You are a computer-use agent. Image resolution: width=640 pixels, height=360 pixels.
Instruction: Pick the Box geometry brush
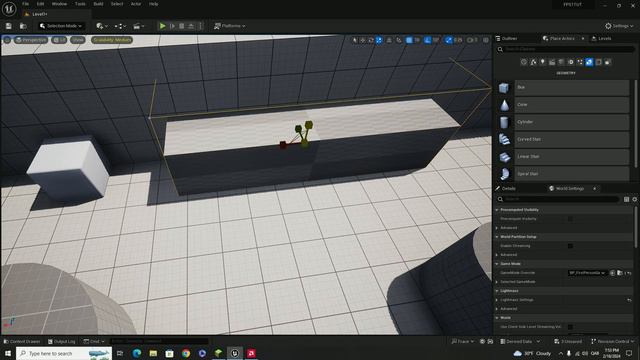point(563,87)
